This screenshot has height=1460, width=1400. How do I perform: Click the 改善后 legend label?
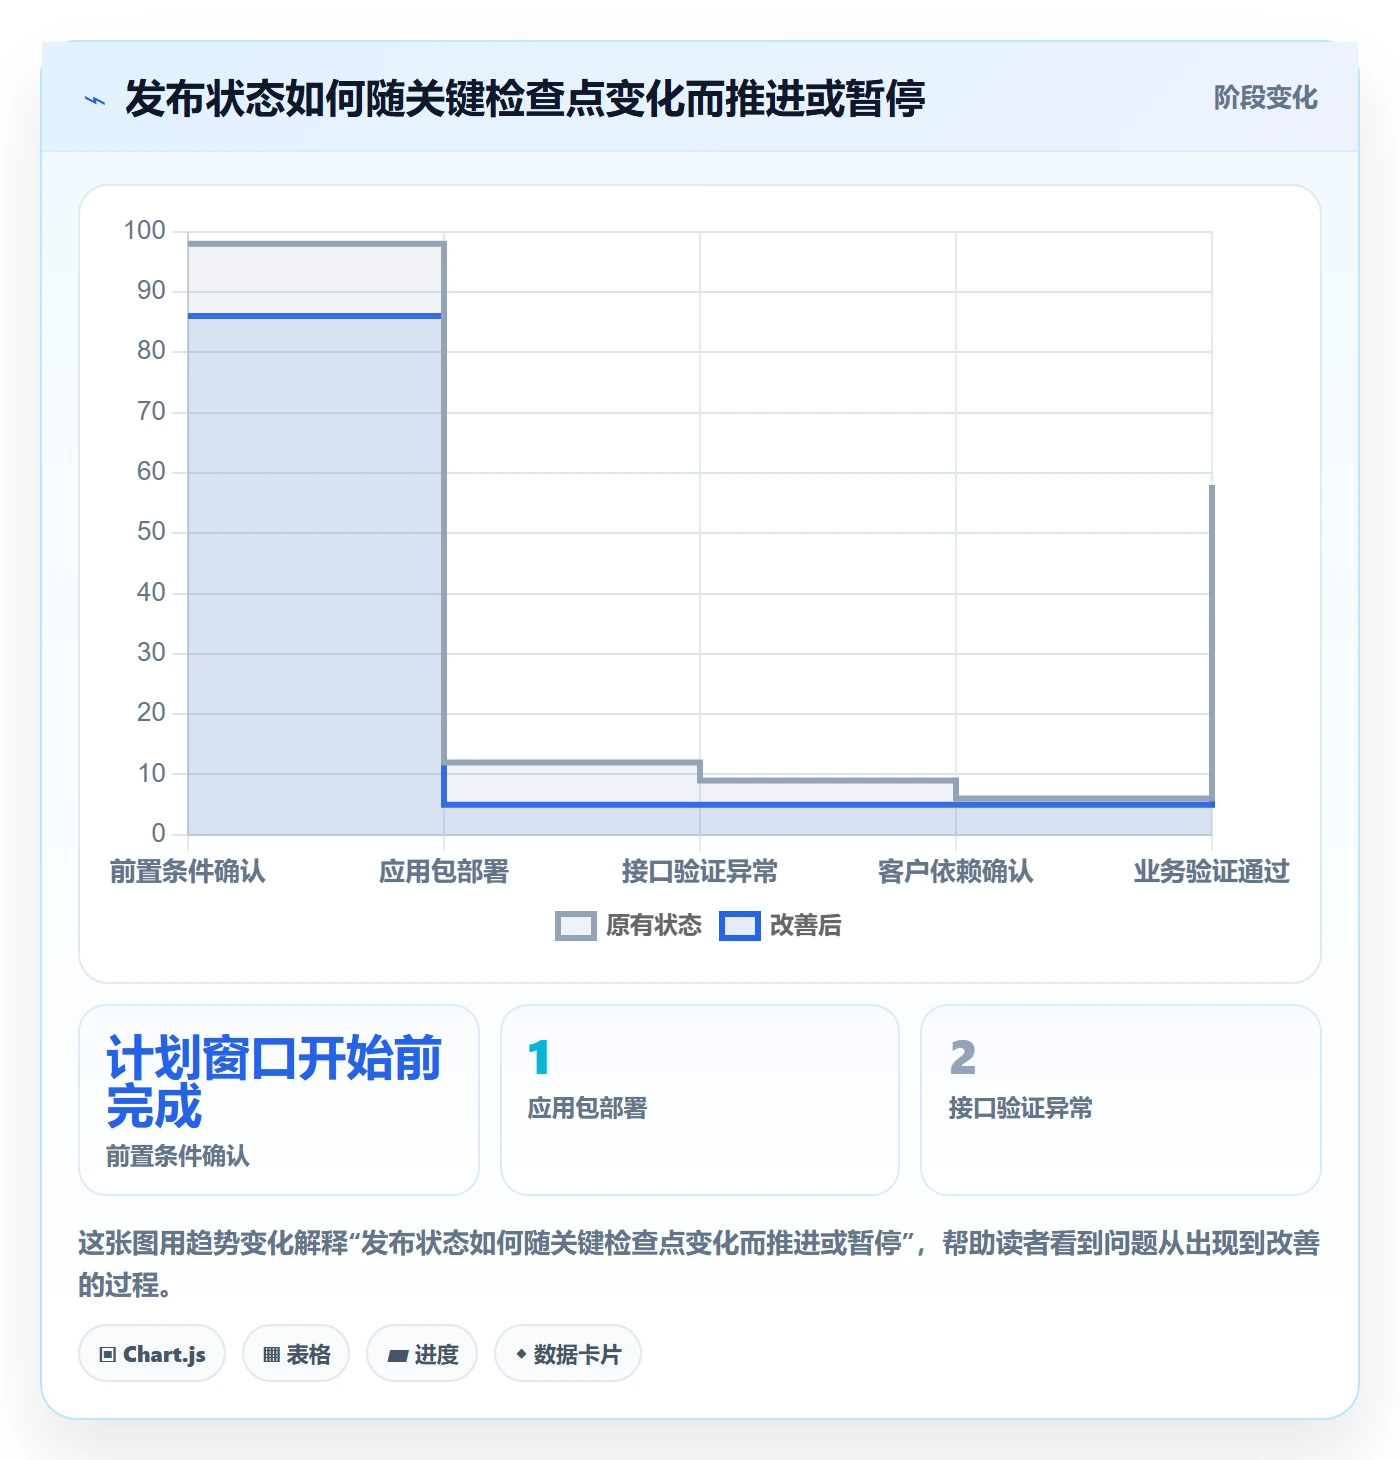tap(805, 926)
